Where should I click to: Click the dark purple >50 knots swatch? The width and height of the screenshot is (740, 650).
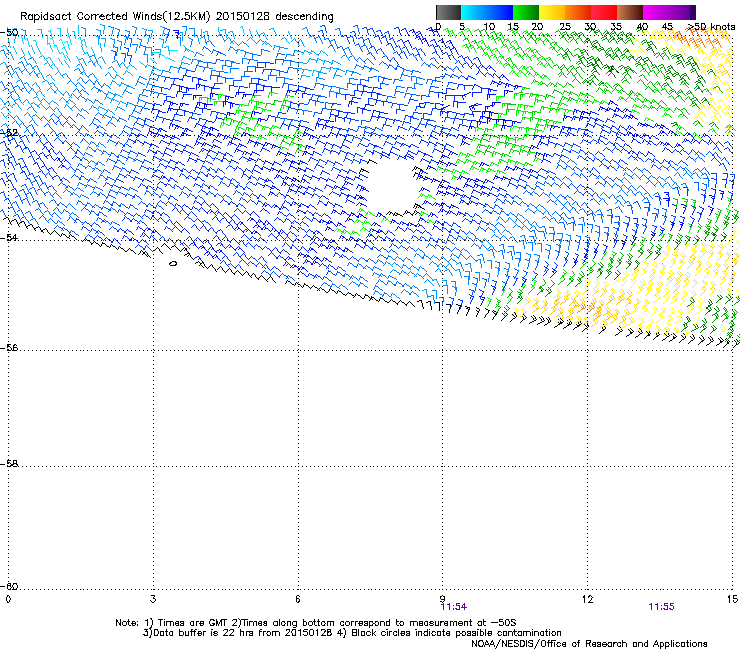pyautogui.click(x=692, y=12)
